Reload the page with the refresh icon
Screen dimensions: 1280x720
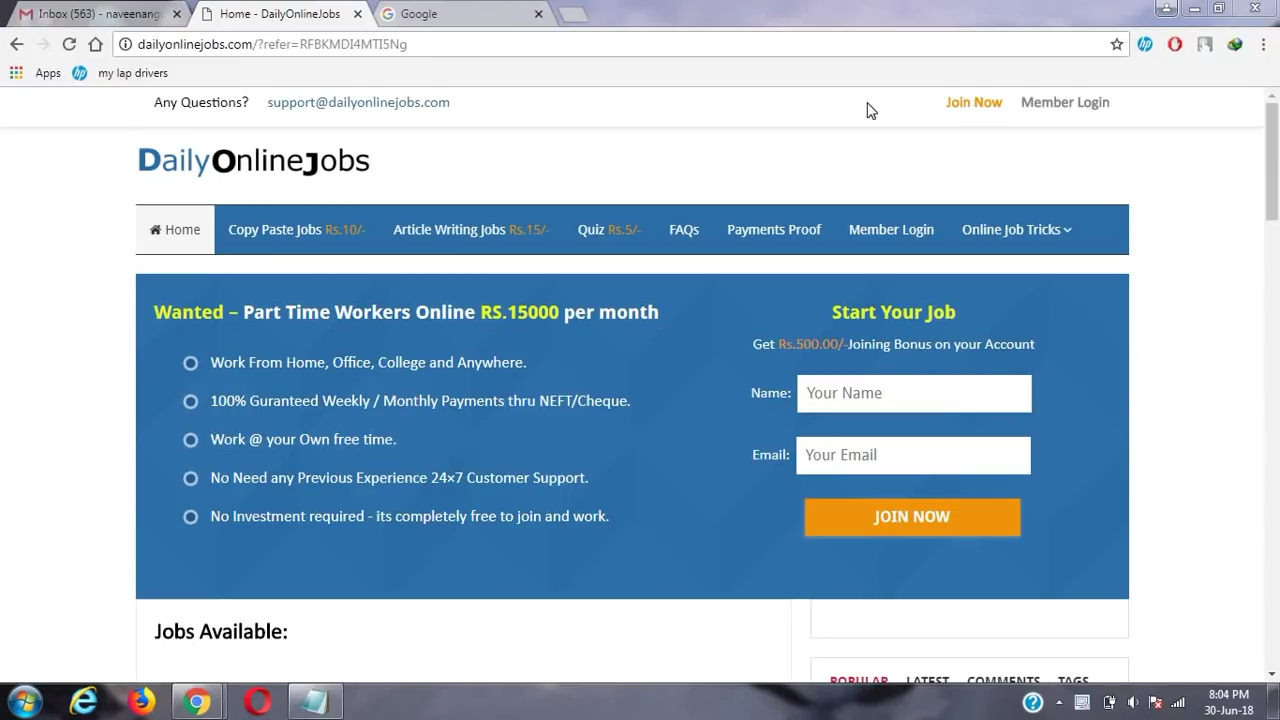tap(69, 44)
